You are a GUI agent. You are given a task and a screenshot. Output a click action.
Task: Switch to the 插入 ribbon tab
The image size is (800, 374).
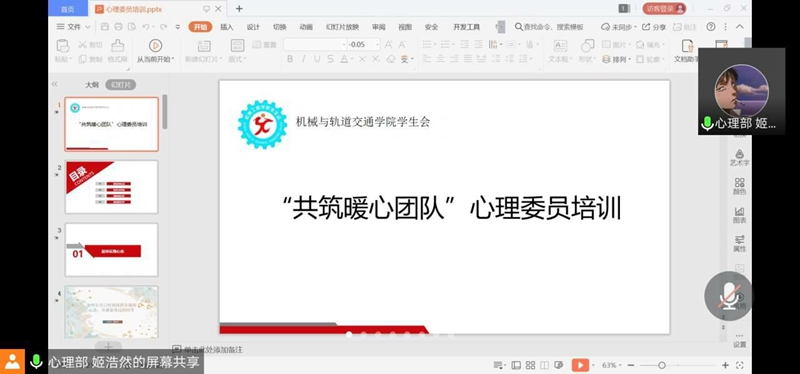point(227,27)
